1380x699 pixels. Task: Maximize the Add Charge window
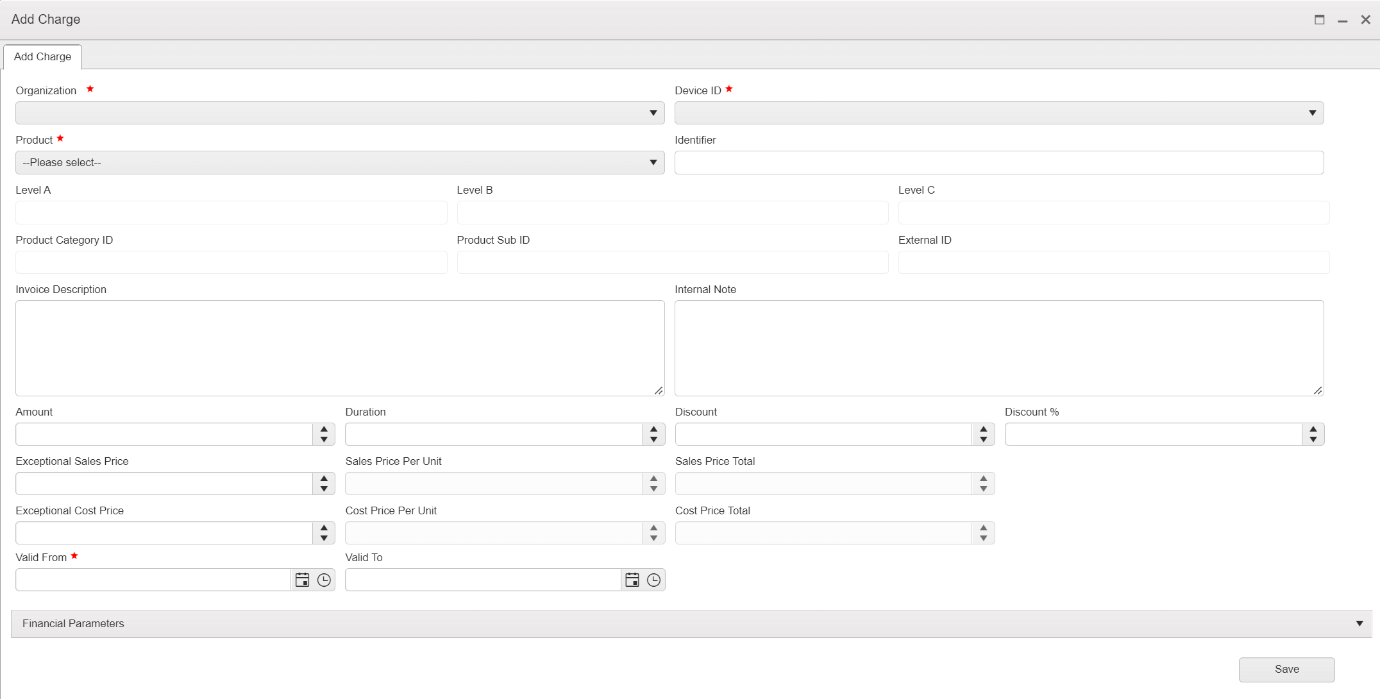coord(1320,20)
